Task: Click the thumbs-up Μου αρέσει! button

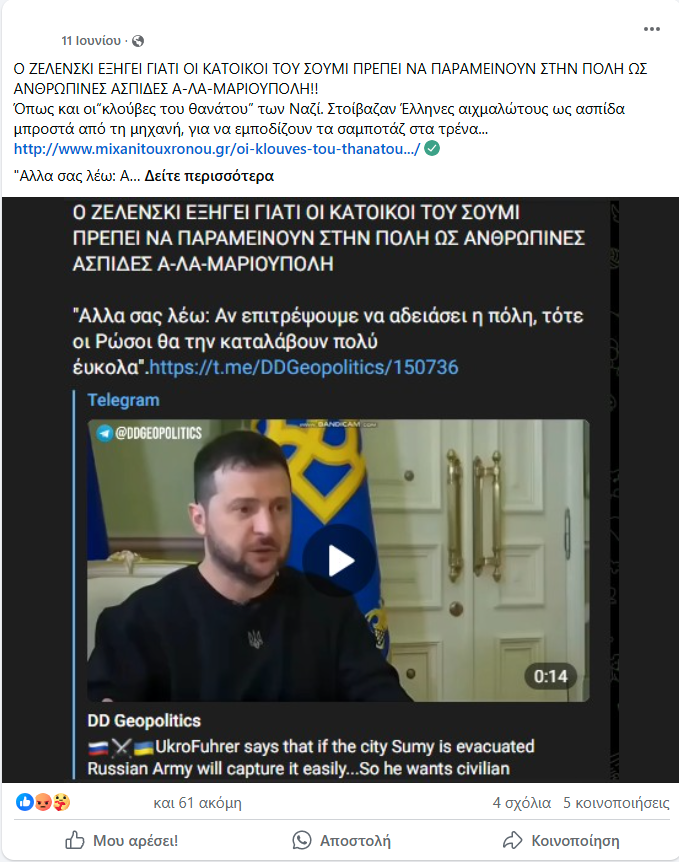Action: coord(121,840)
